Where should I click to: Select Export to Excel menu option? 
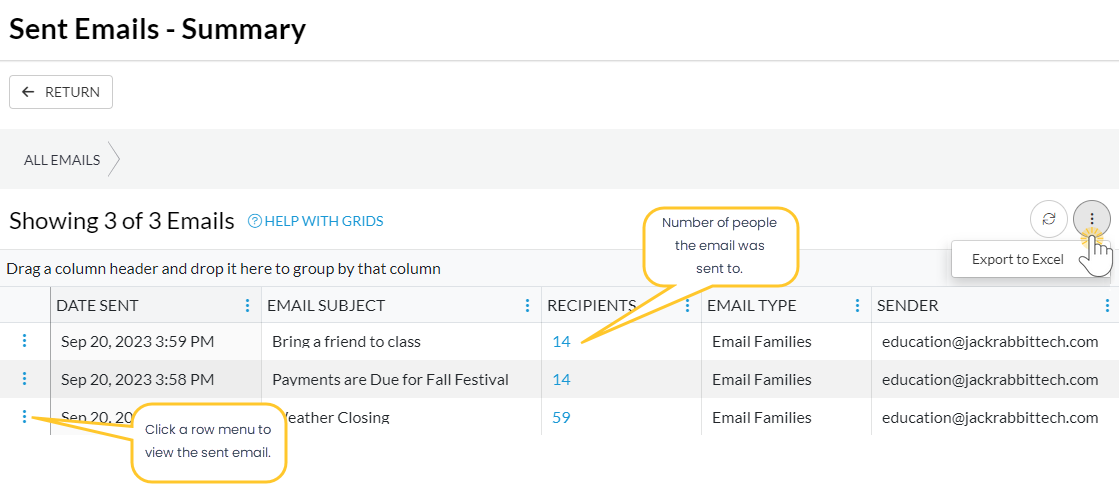[x=1017, y=259]
